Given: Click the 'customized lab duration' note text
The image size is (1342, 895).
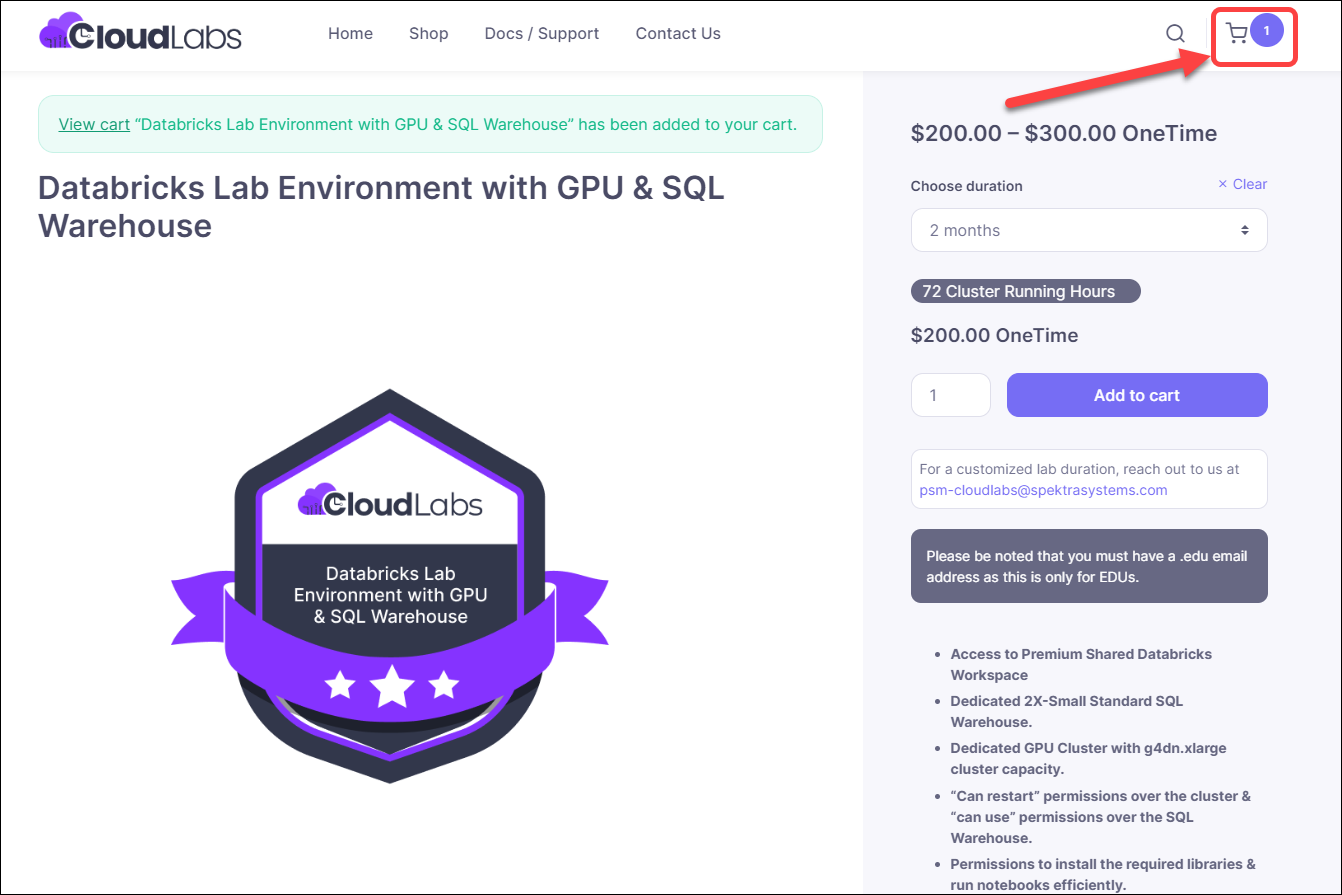Looking at the screenshot, I should [1079, 468].
